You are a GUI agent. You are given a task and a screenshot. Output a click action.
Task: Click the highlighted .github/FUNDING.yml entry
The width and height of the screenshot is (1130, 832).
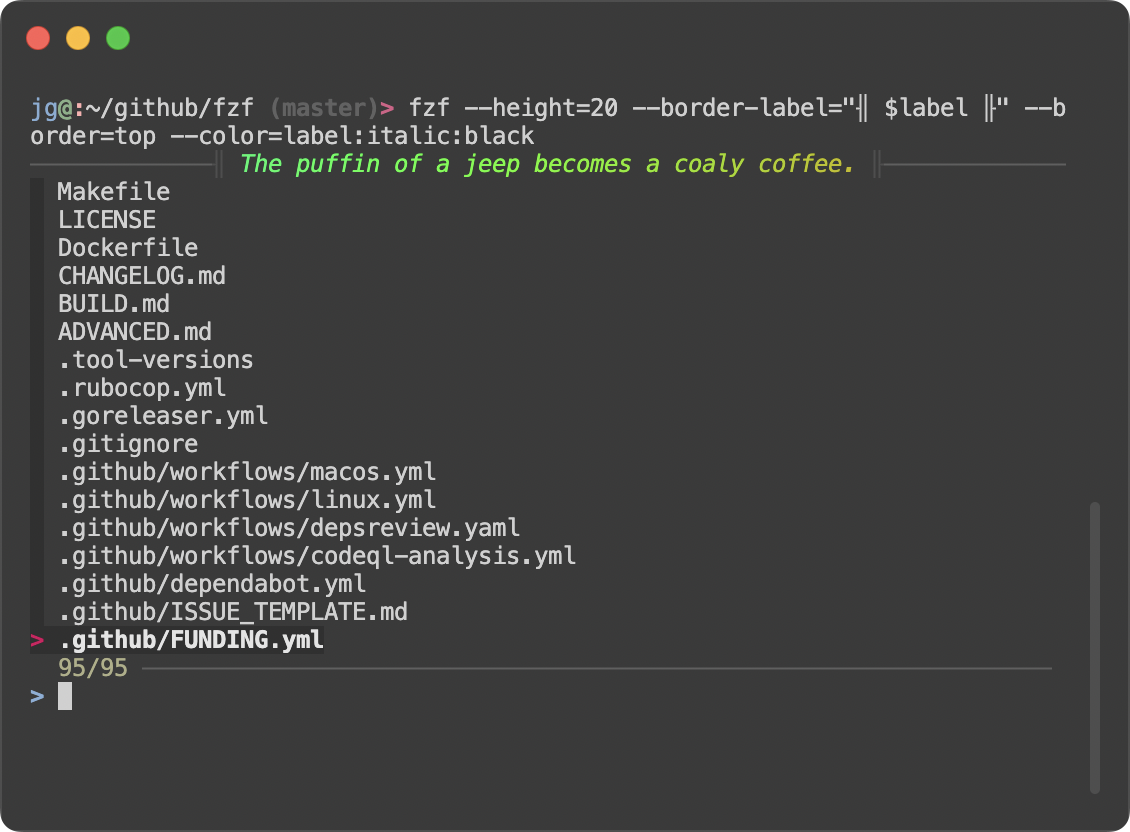click(190, 639)
